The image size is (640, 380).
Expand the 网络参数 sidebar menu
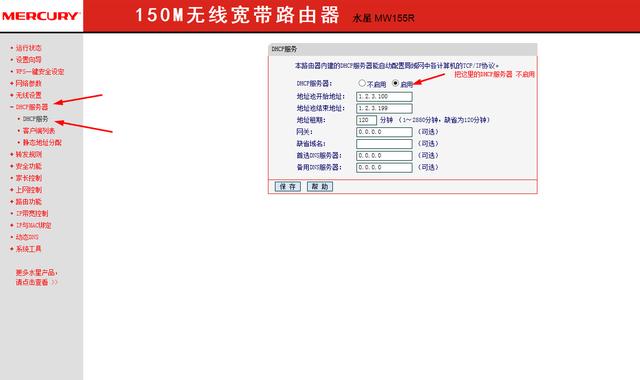28,83
